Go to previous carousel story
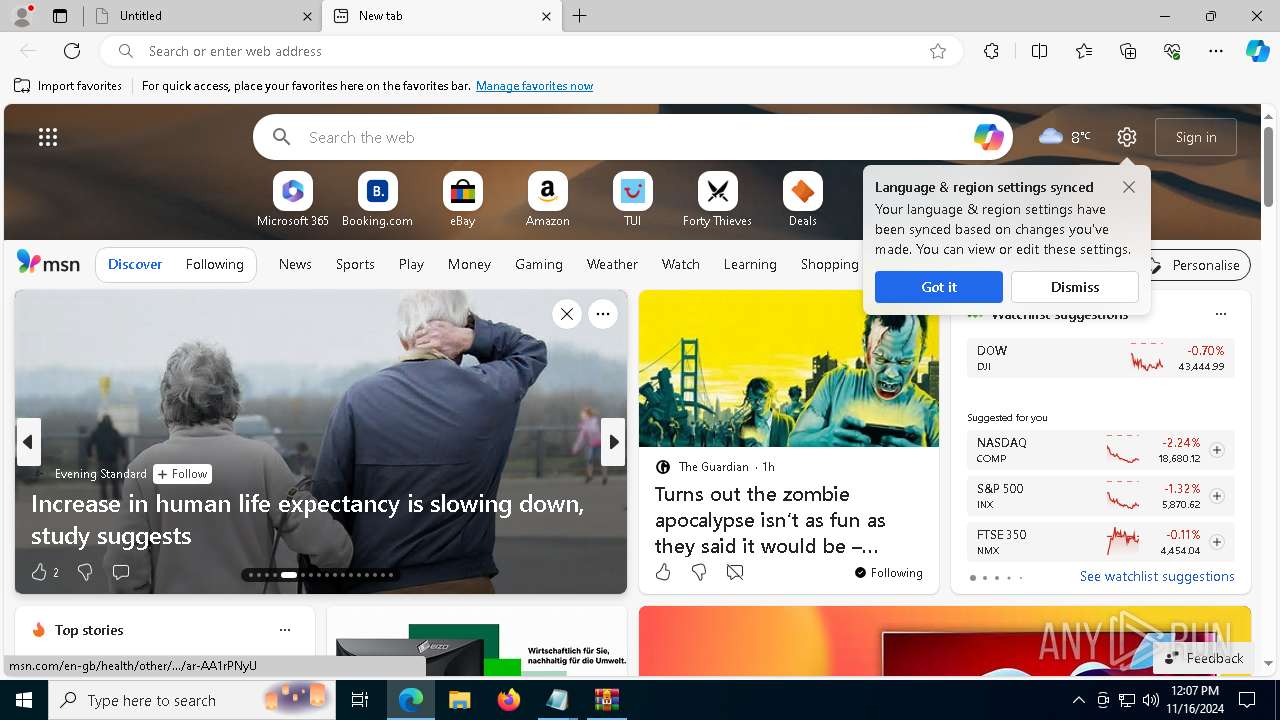Viewport: 1280px width, 720px height. pos(28,442)
